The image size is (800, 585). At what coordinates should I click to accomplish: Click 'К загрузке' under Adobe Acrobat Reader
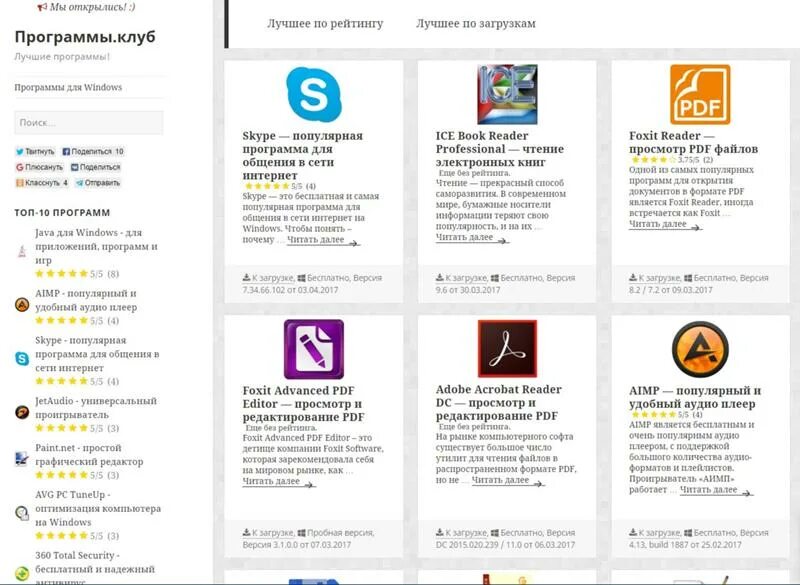(x=461, y=532)
